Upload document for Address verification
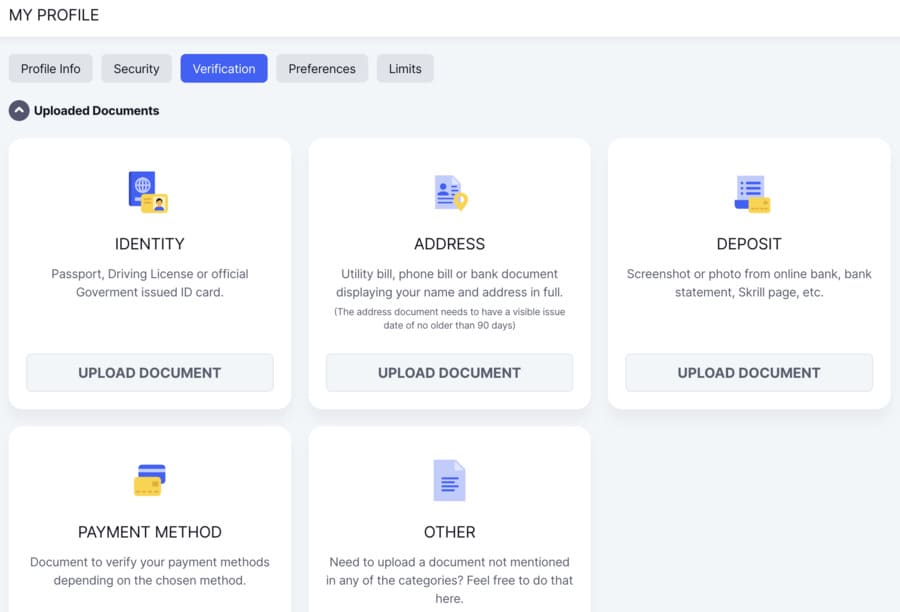900x612 pixels. click(x=449, y=373)
